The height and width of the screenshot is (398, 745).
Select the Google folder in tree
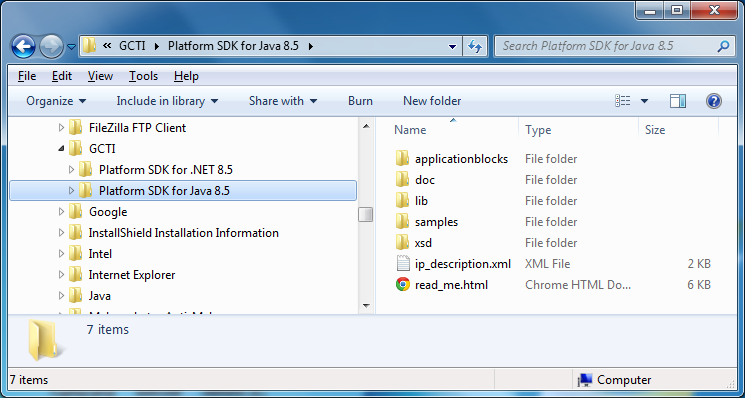[x=108, y=212]
